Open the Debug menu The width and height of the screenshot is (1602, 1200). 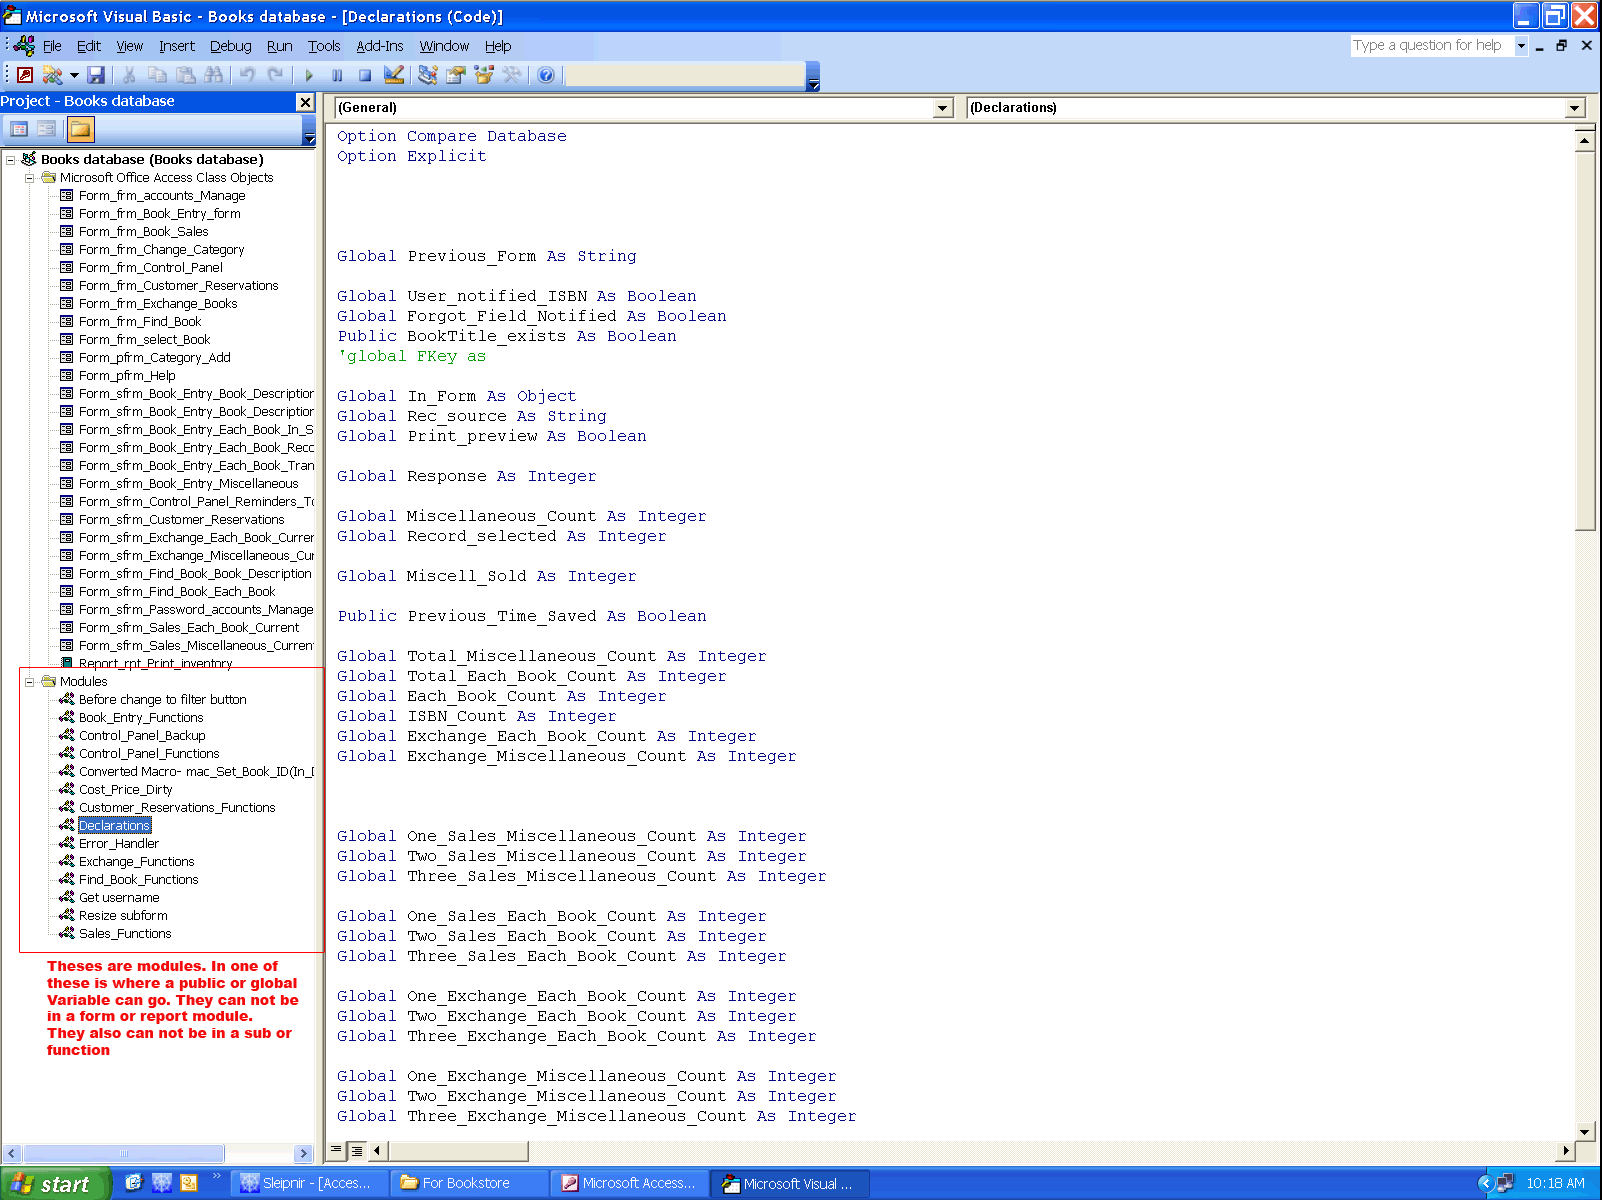tap(230, 46)
